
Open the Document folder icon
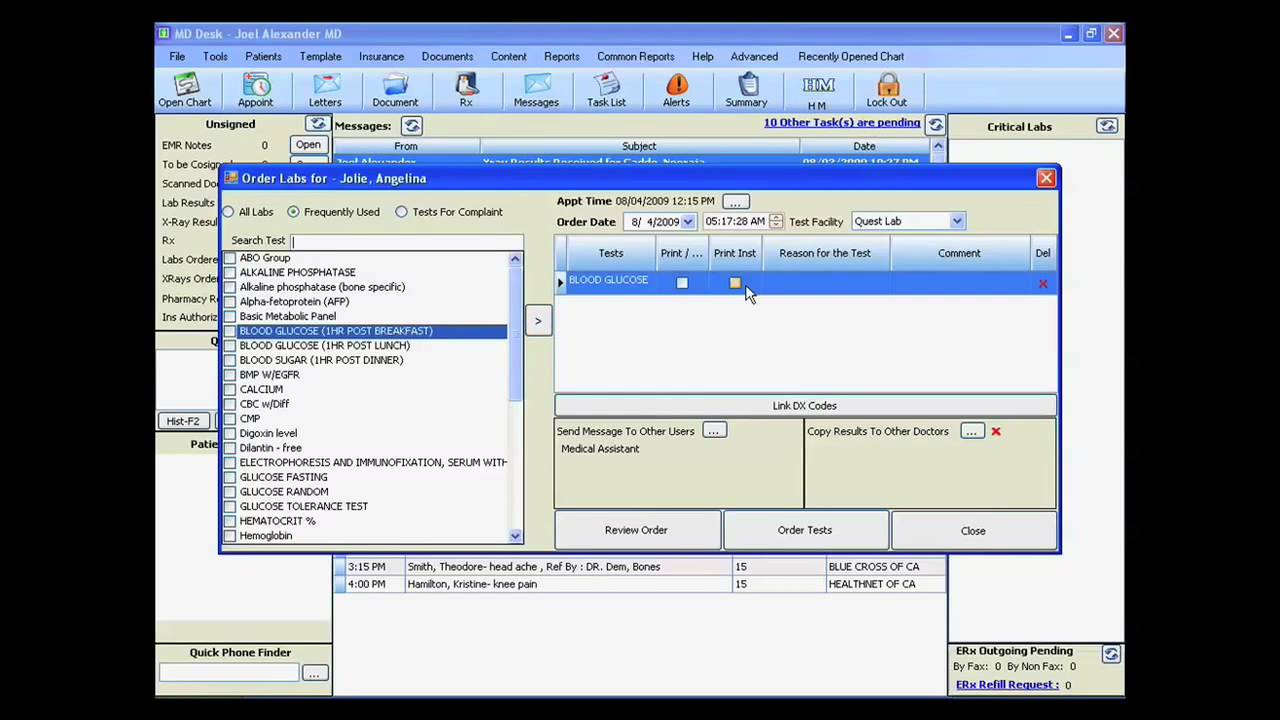click(x=395, y=90)
